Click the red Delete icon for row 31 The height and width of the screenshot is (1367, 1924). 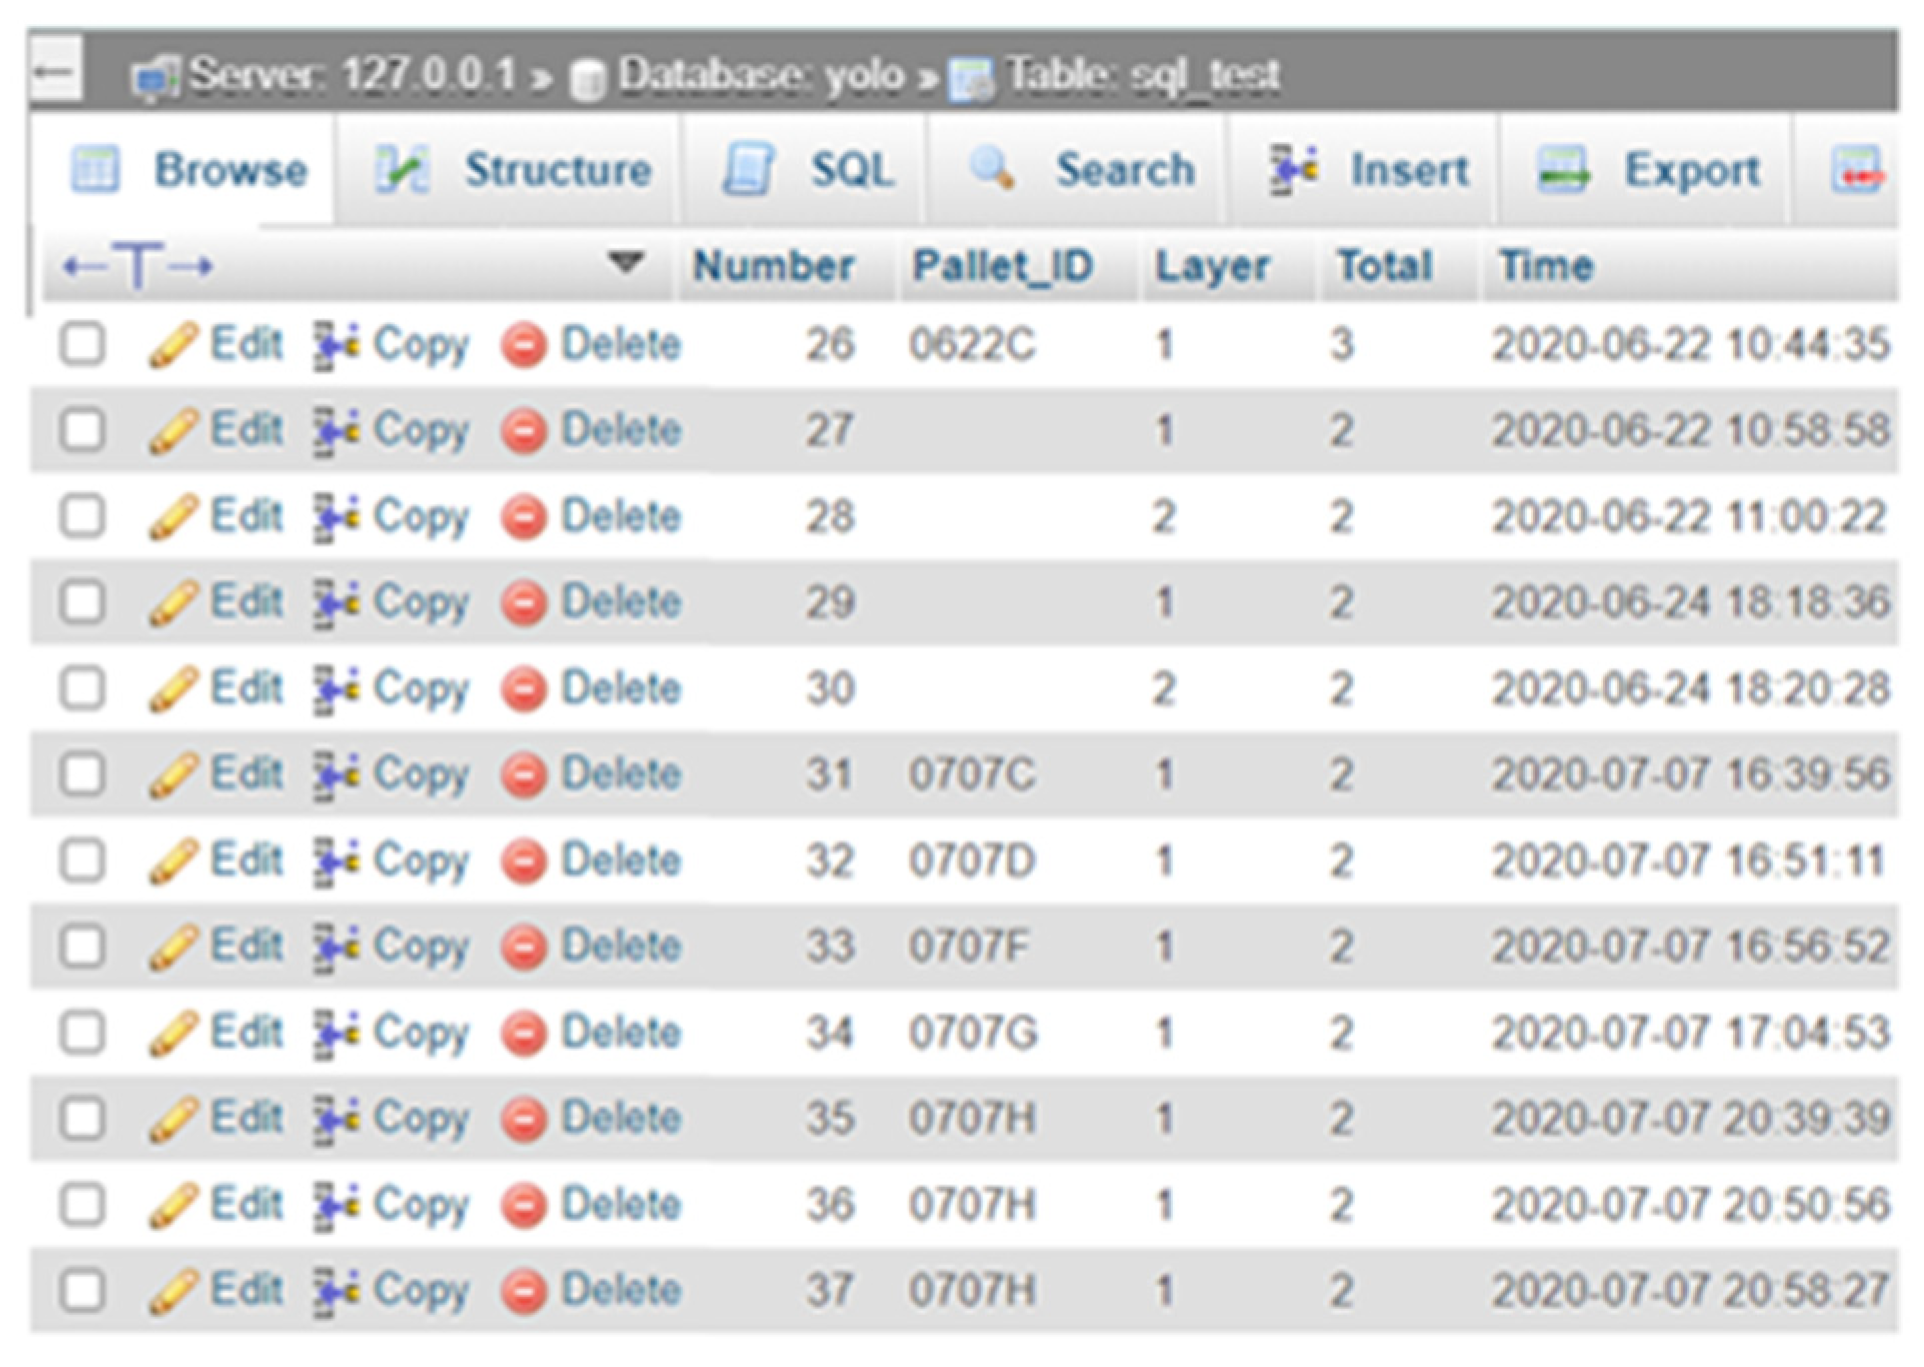[523, 775]
